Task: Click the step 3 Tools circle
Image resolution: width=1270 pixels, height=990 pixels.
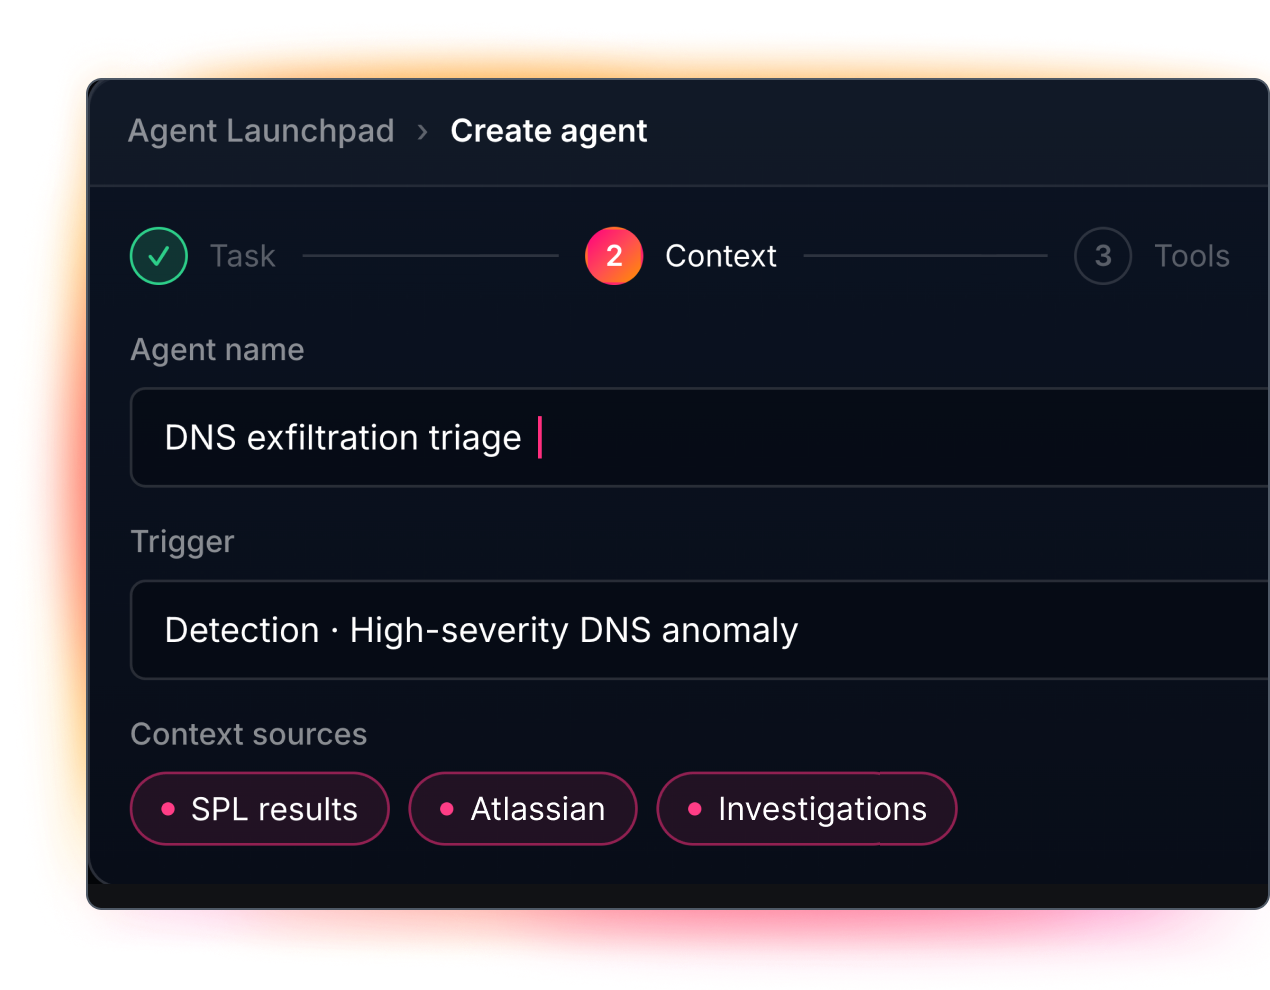Action: [1103, 256]
